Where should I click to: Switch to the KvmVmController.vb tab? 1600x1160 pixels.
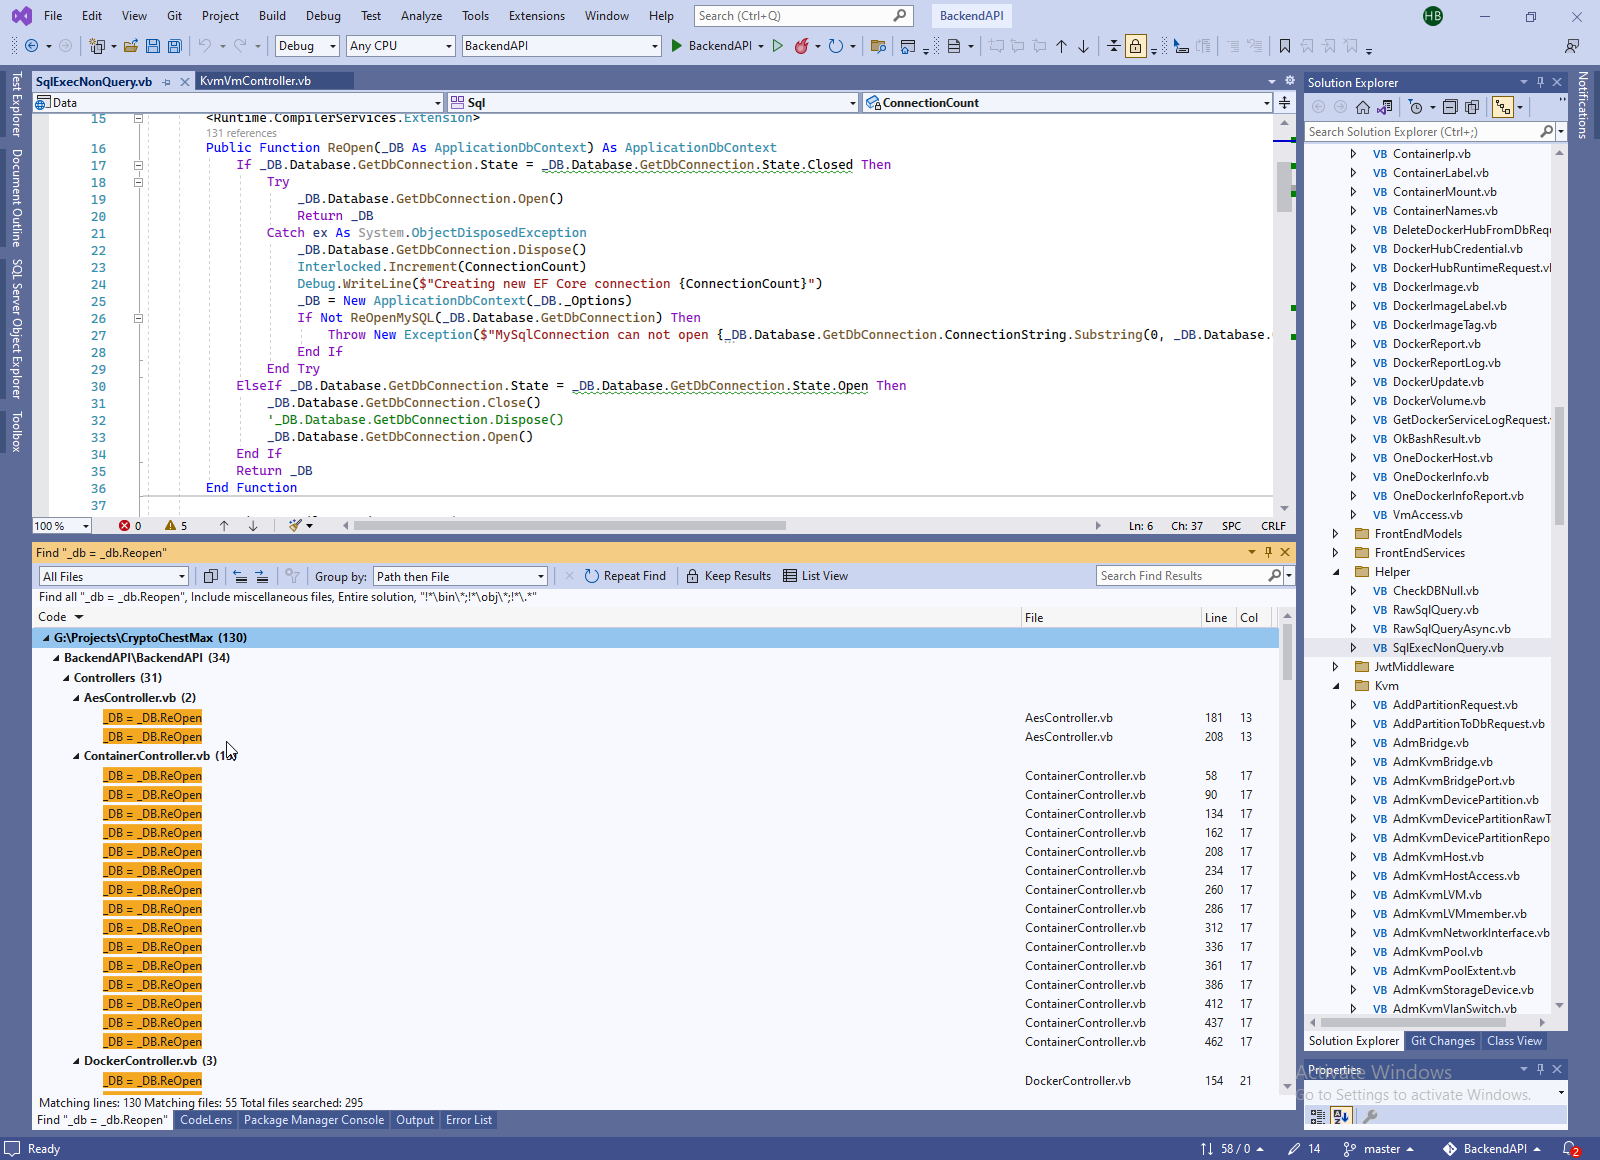(x=255, y=81)
